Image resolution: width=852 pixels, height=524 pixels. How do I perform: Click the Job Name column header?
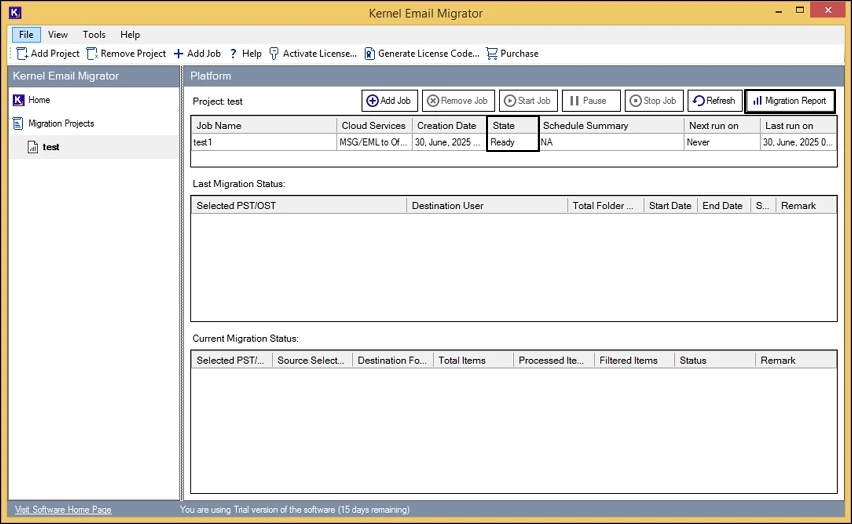pos(264,126)
